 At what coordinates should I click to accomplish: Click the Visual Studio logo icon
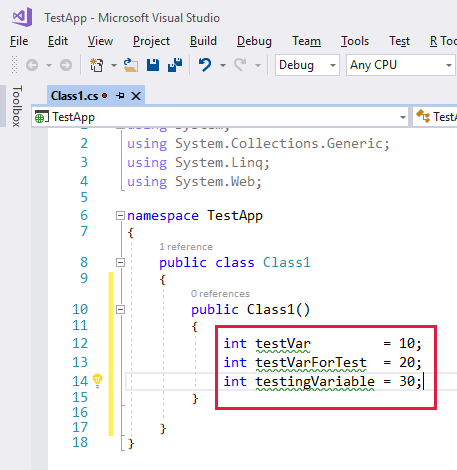[22, 17]
